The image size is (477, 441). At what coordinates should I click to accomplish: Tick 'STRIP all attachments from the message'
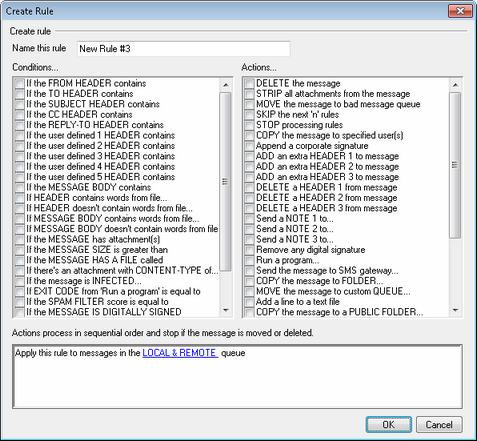[x=249, y=94]
